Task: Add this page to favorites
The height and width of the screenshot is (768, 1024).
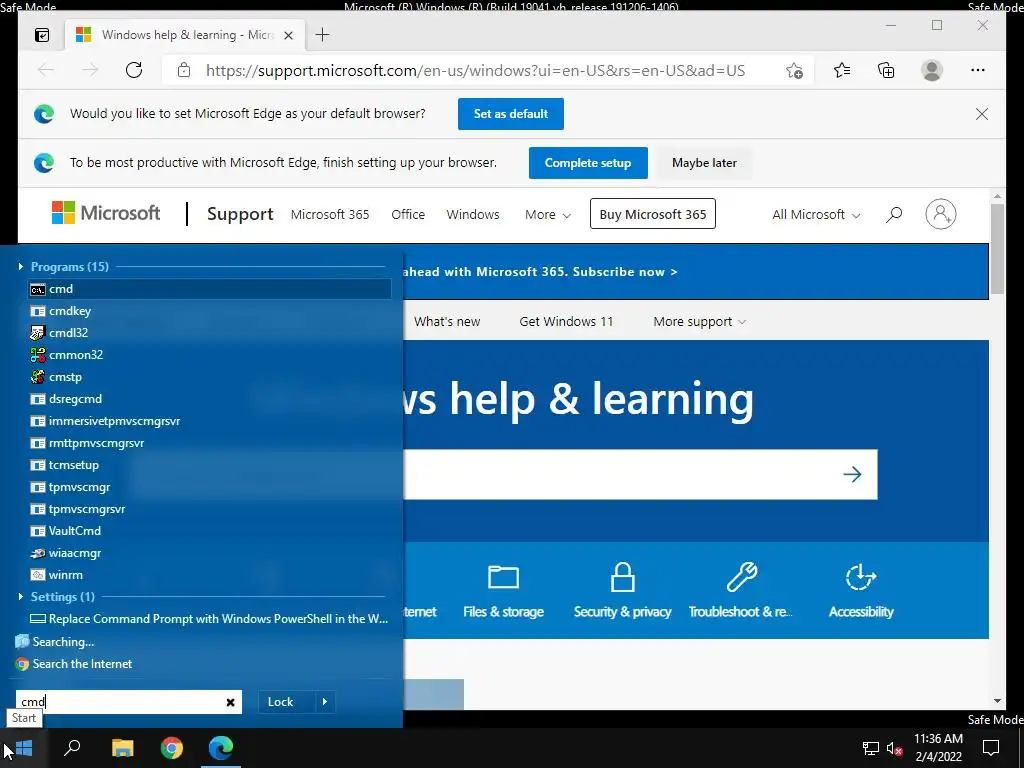Action: tap(794, 71)
